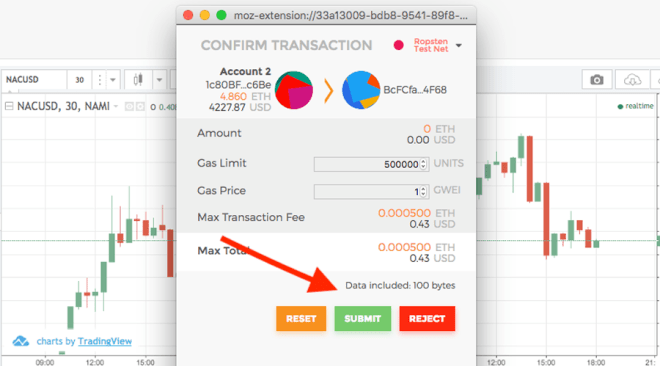Select the 30 interval item

click(79, 80)
